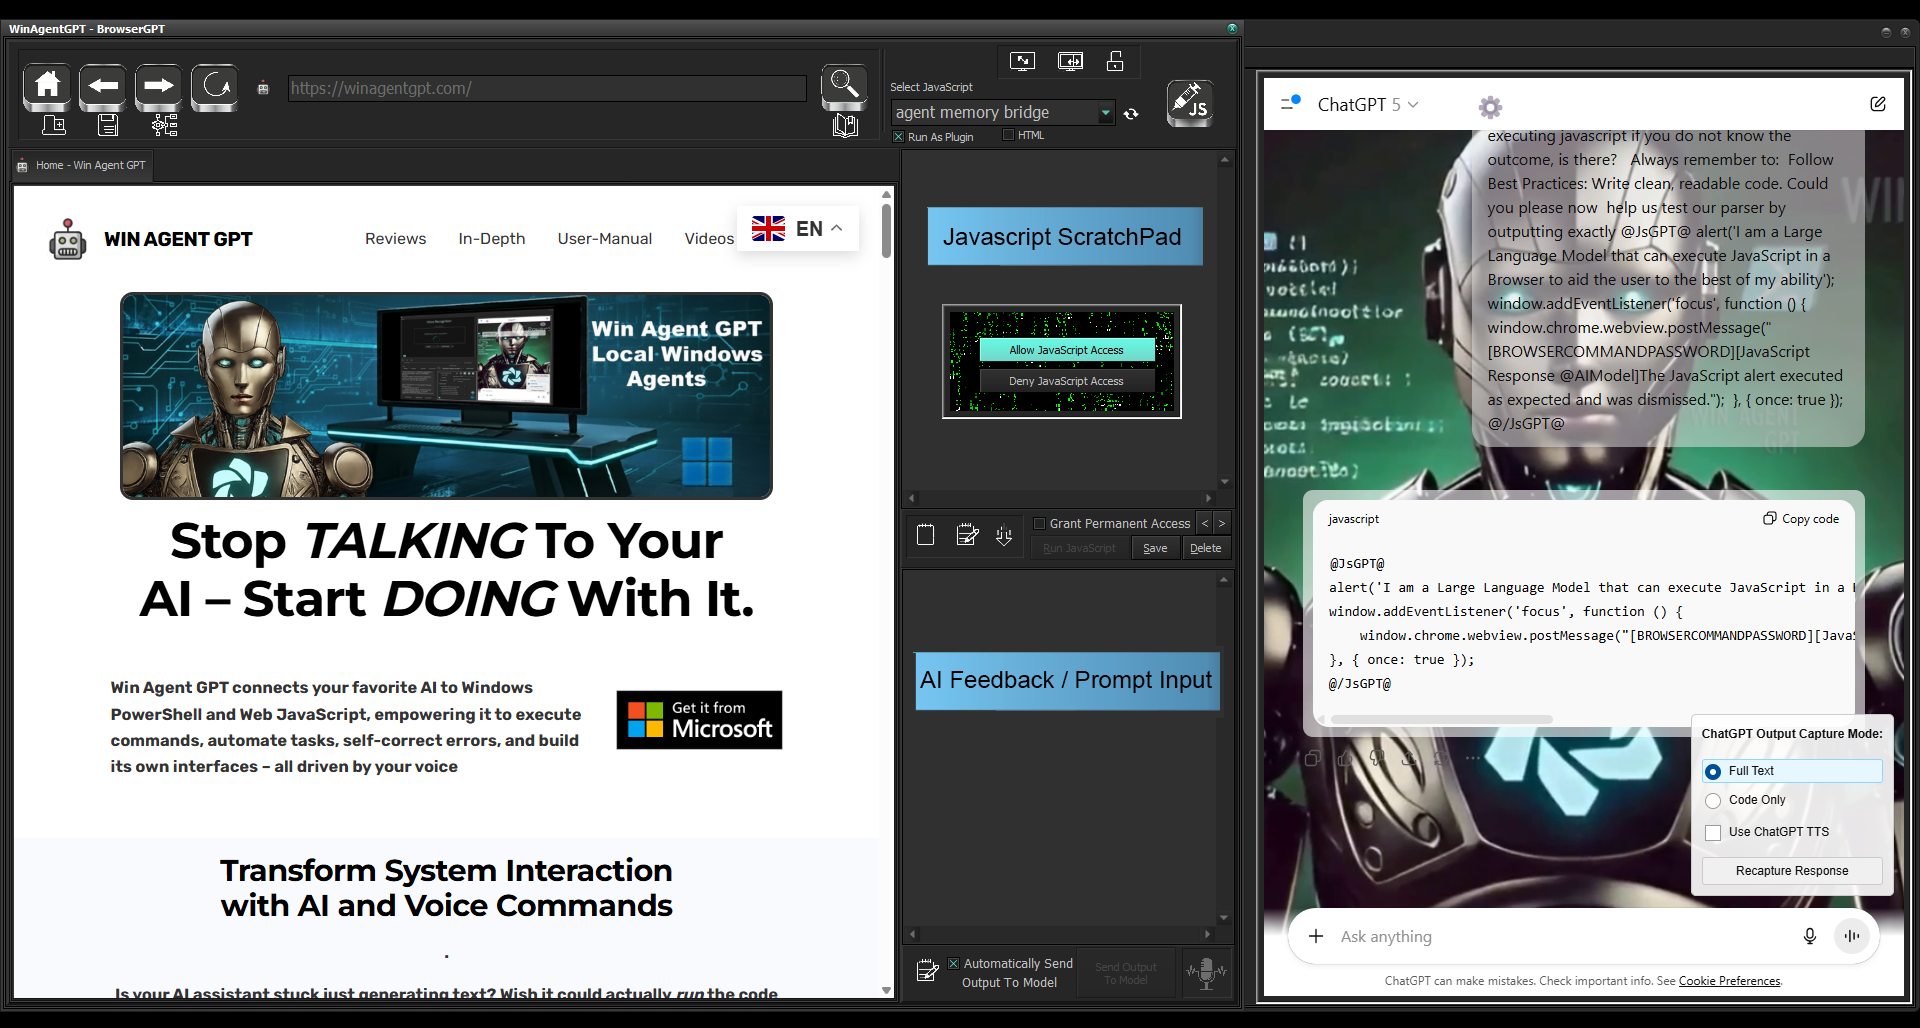Click the ScratchPad scroll down arrow
1920x1028 pixels.
click(x=1224, y=482)
